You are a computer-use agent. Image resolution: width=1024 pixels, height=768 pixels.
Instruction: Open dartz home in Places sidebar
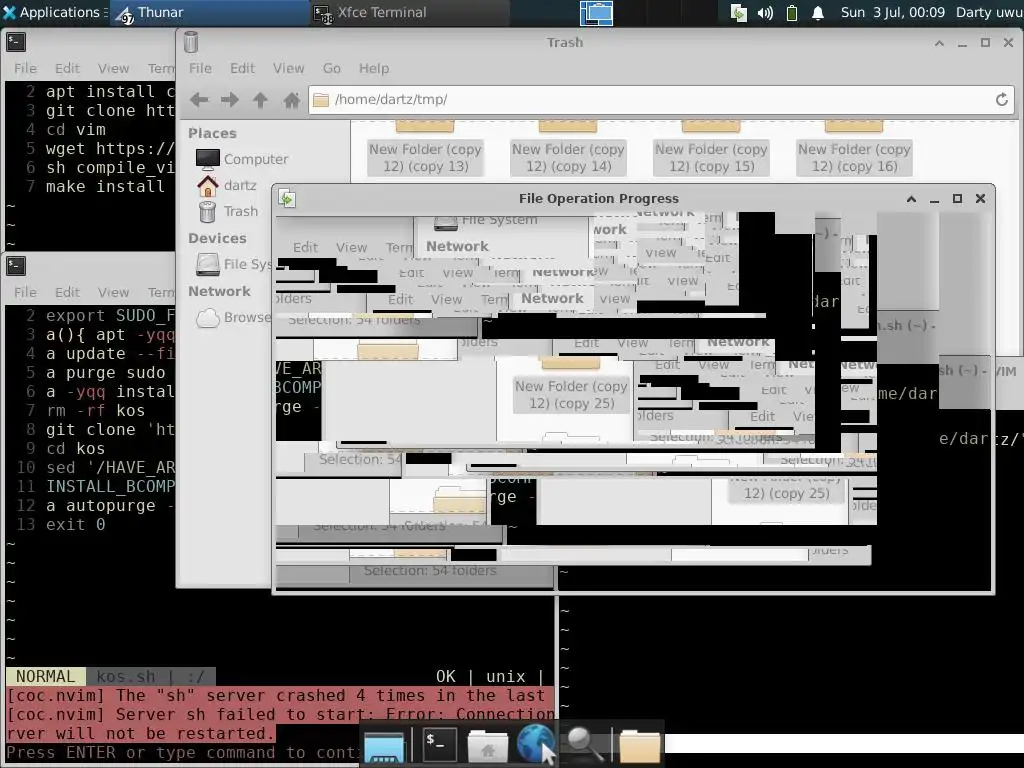pyautogui.click(x=227, y=185)
